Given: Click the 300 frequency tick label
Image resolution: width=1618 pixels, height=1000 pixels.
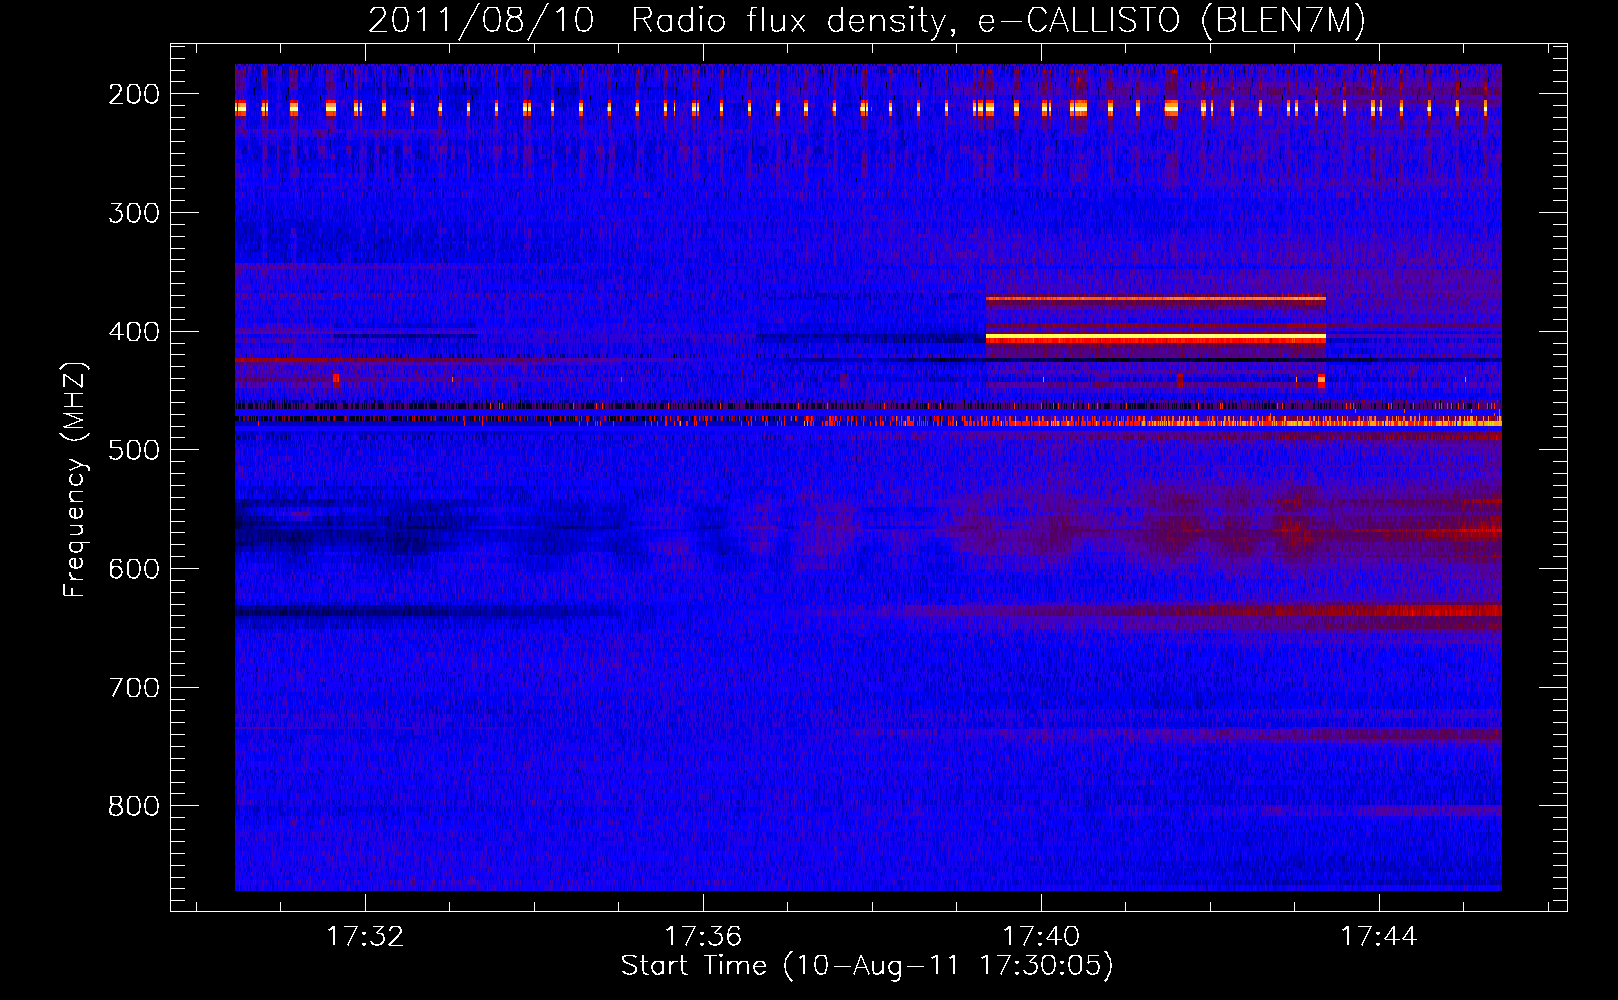Looking at the screenshot, I should pos(134,213).
